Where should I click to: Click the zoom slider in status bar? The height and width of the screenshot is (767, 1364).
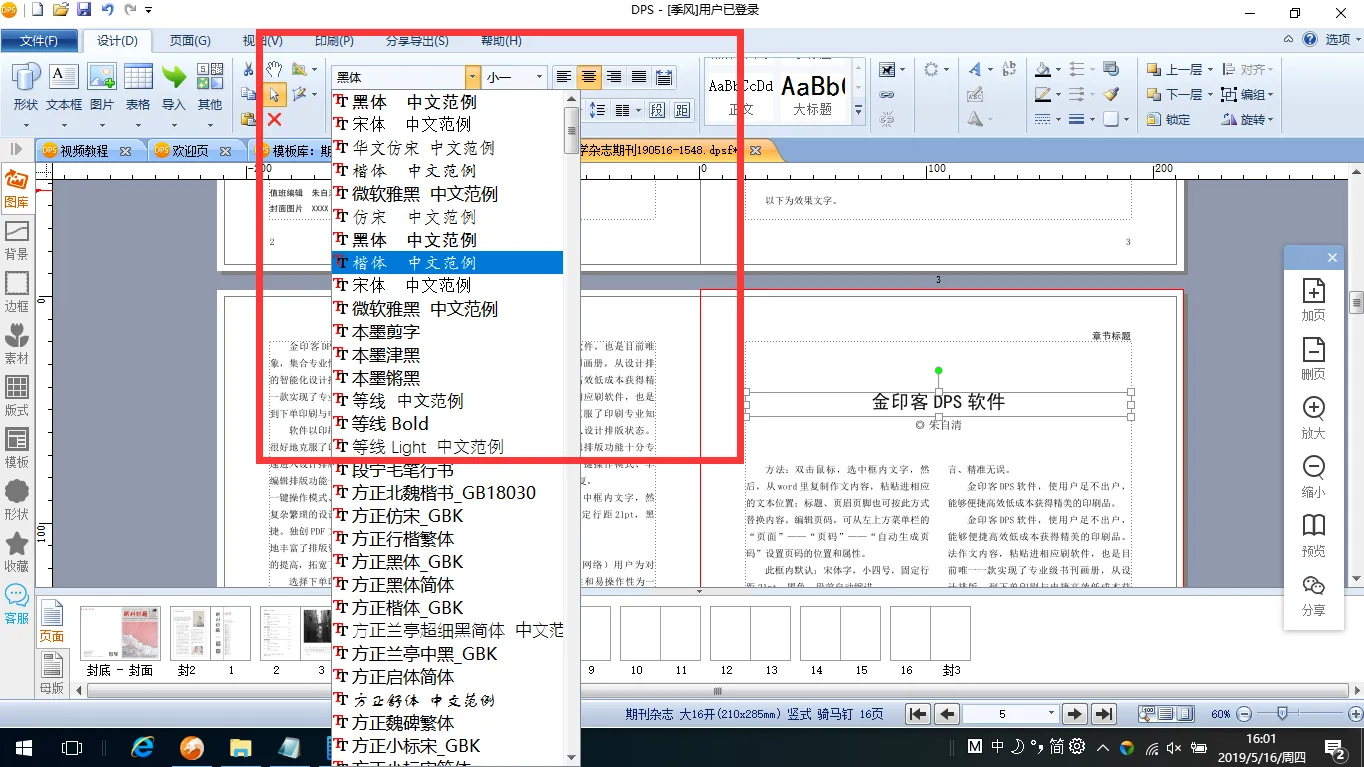pyautogui.click(x=1282, y=714)
